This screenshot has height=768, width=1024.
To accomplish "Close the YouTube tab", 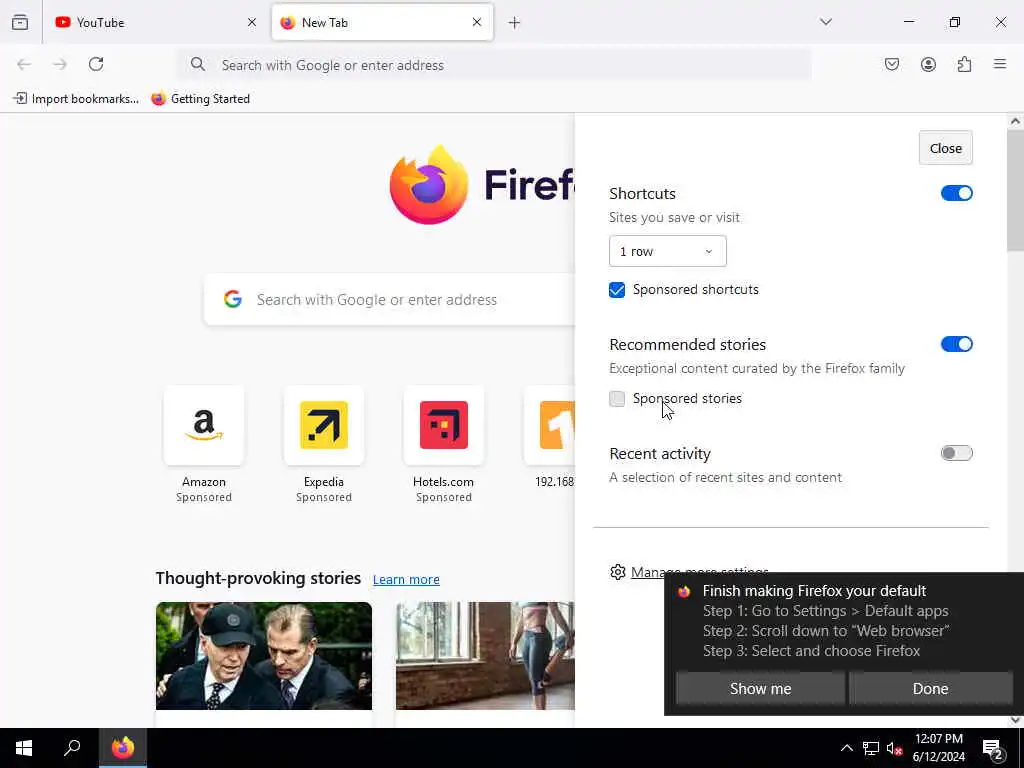I will tap(251, 22).
